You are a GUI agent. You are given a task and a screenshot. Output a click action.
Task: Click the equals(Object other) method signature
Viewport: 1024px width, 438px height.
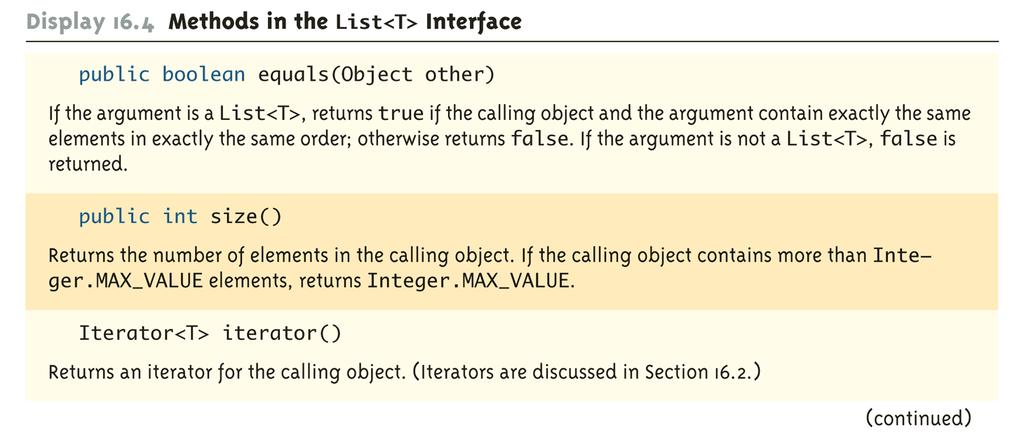(376, 75)
